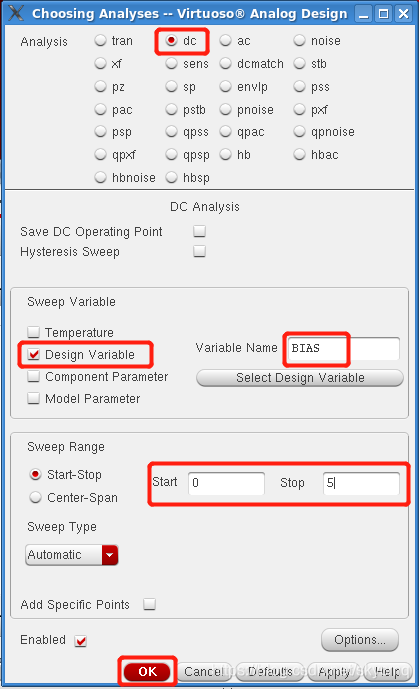Select the qpnoise analysis radio button
419x689 pixels.
[299, 131]
